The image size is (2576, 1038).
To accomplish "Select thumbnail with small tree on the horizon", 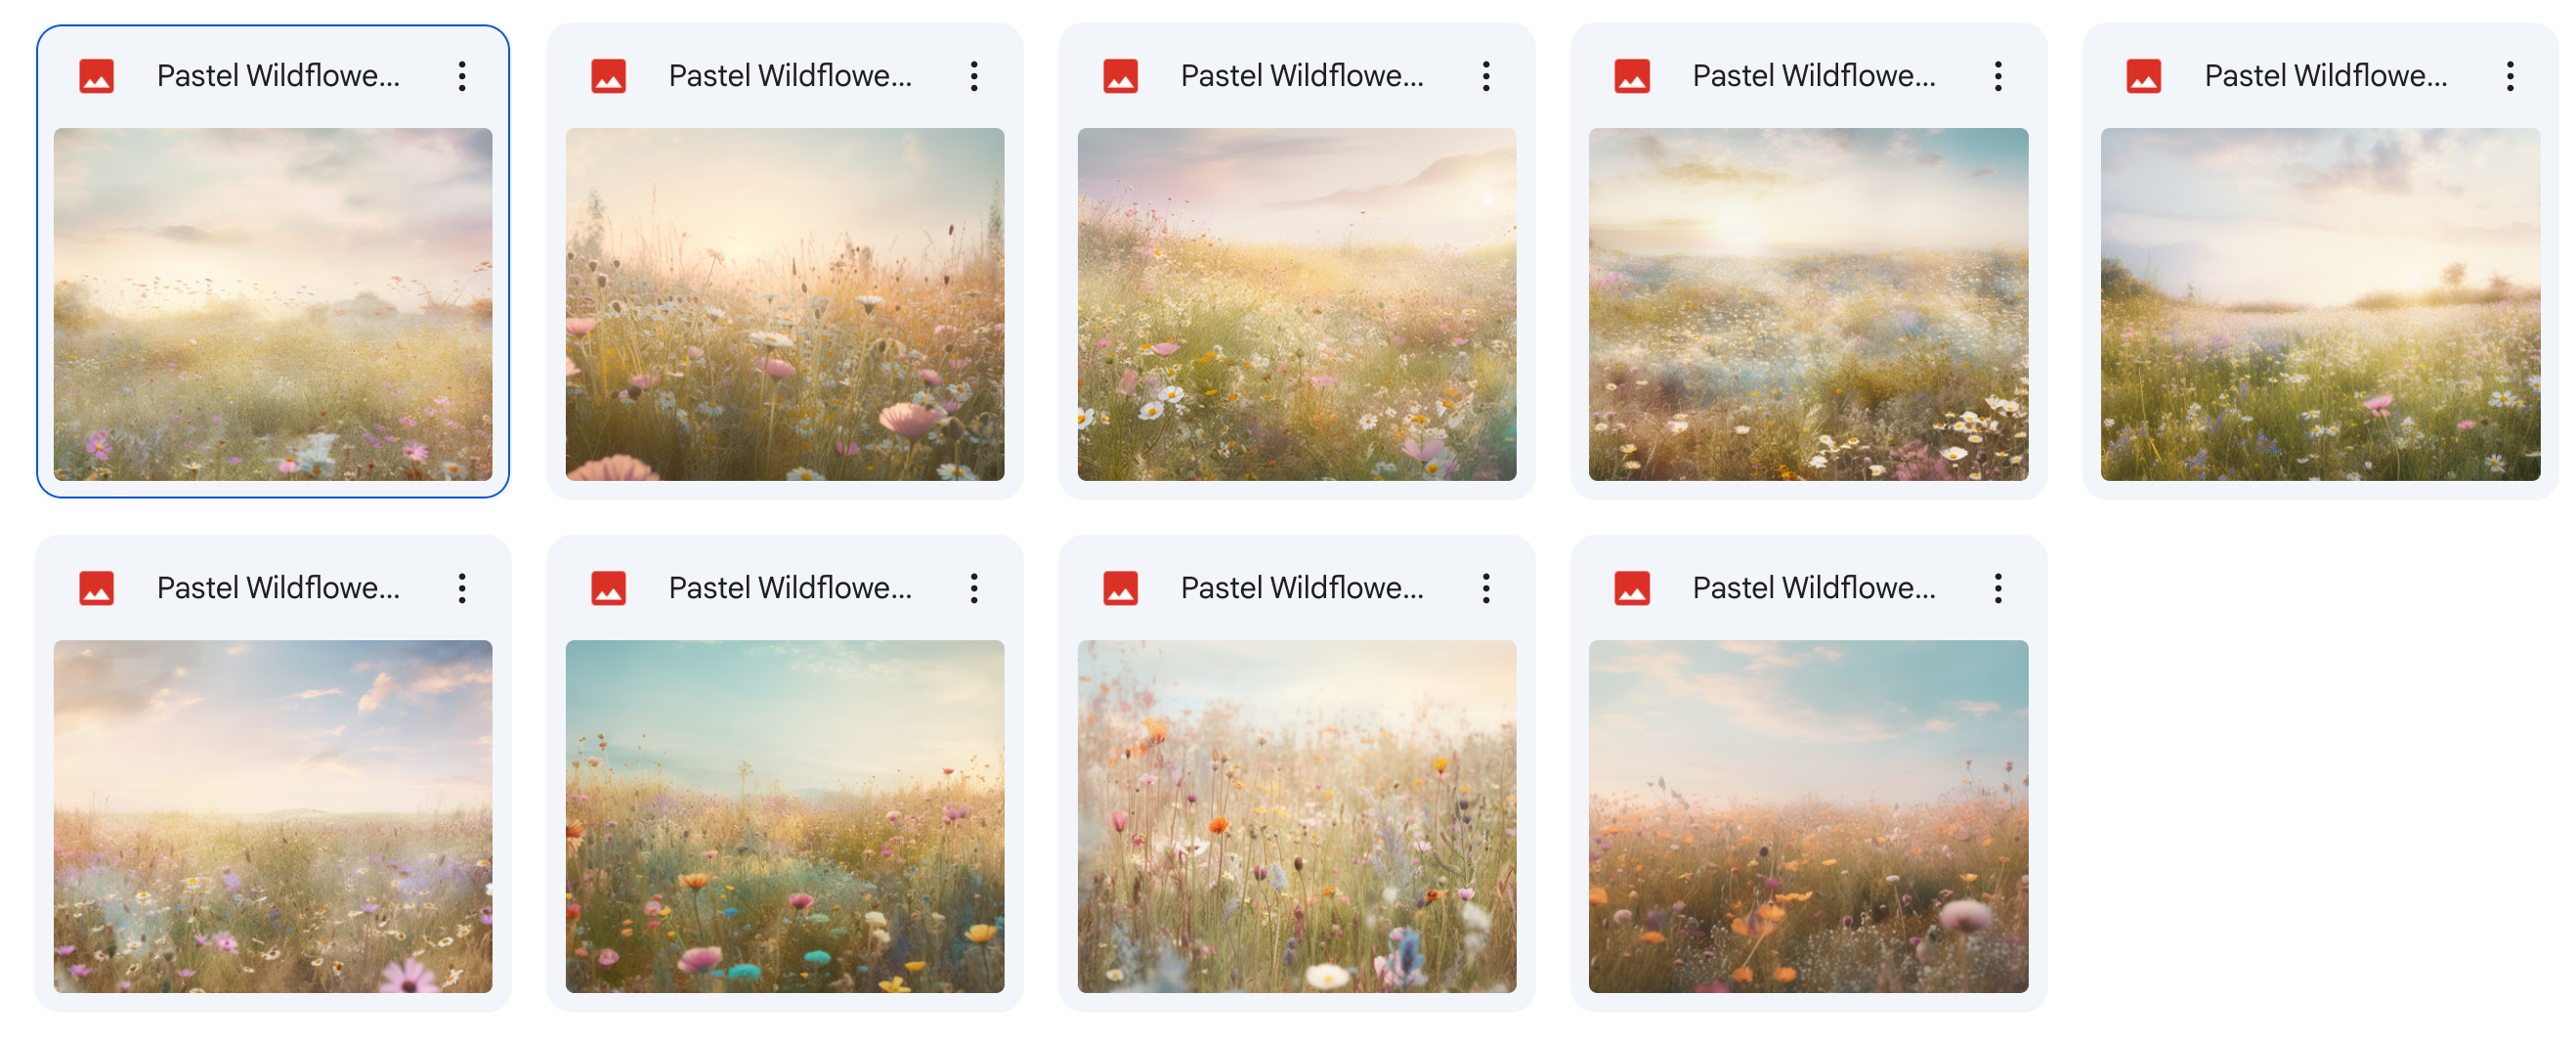I will pos(2320,304).
